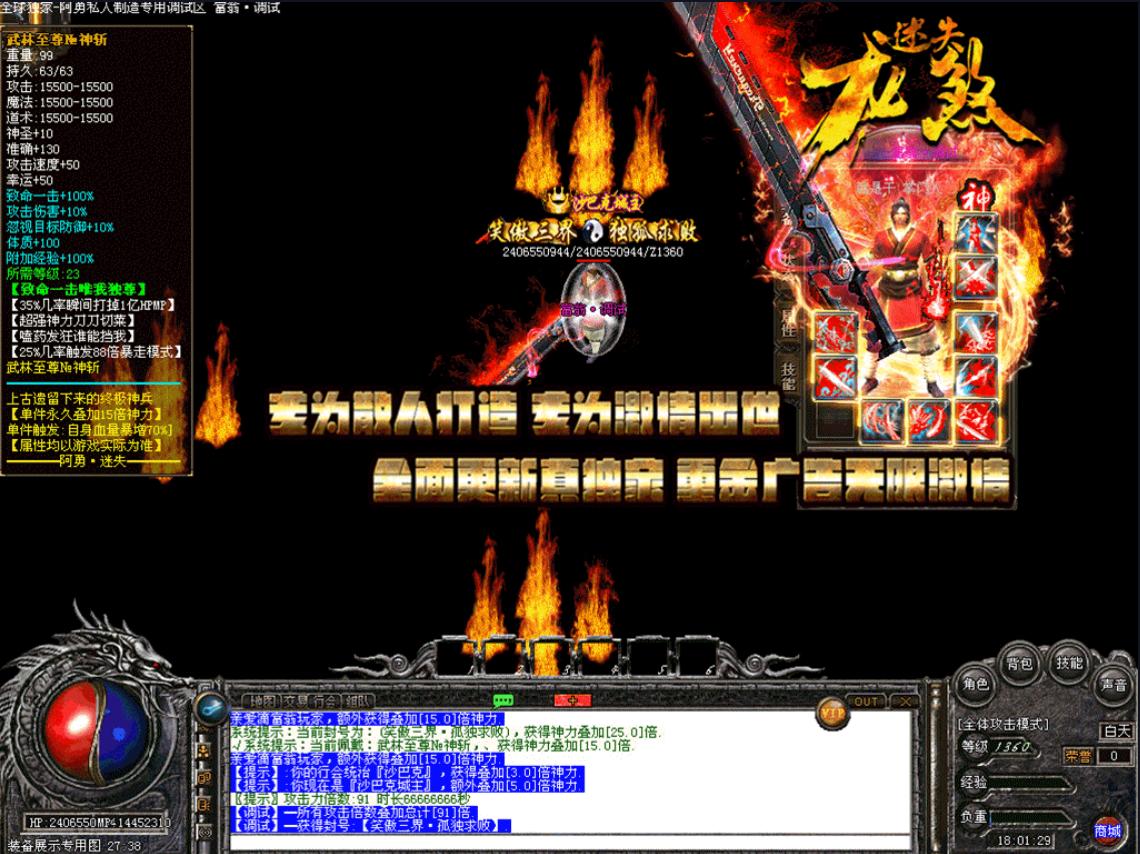Select quick item slot 3
Screen dimensions: 1140x854
click(553, 658)
